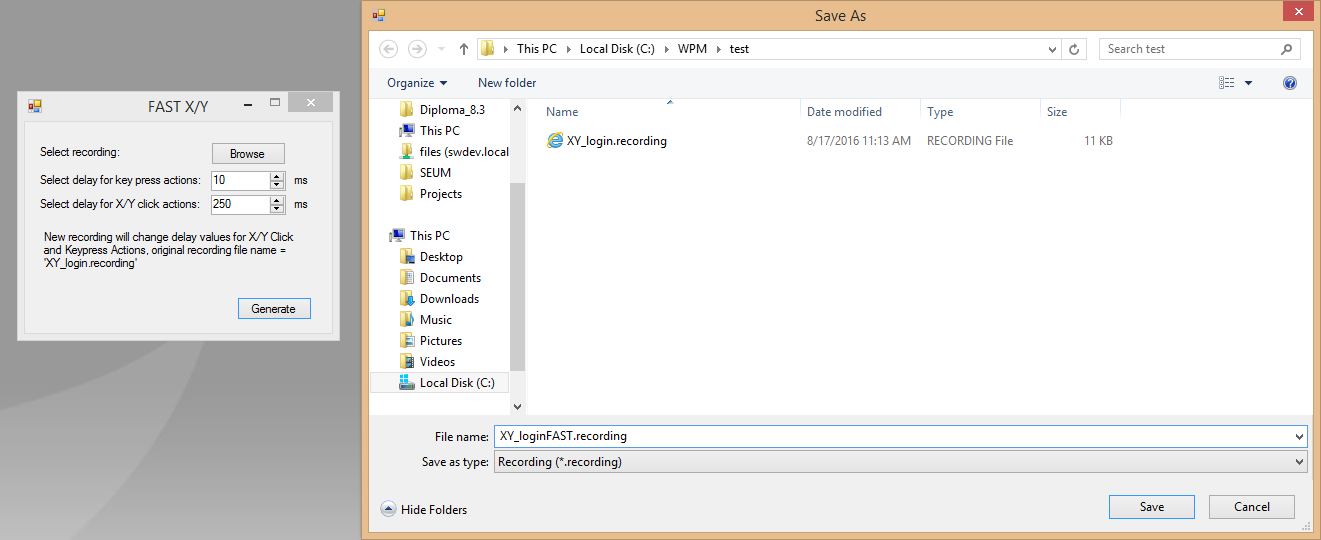Click the Downloads folder icon
The width and height of the screenshot is (1321, 540).
click(407, 299)
